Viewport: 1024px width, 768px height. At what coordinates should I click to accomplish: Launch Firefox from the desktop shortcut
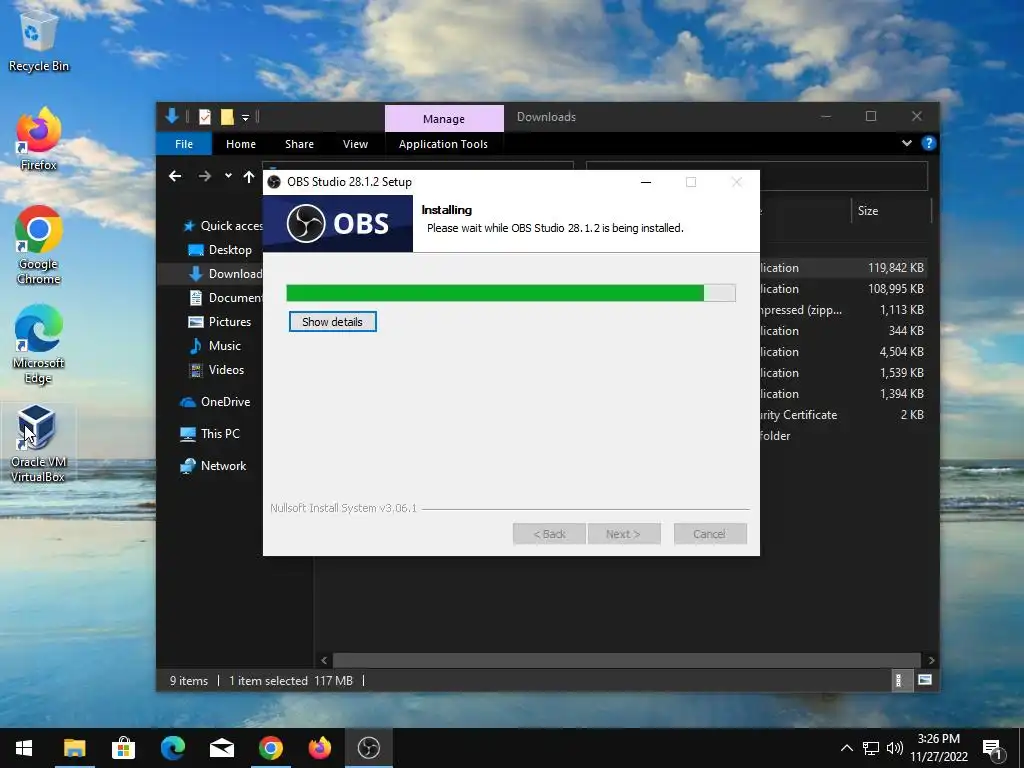click(39, 140)
